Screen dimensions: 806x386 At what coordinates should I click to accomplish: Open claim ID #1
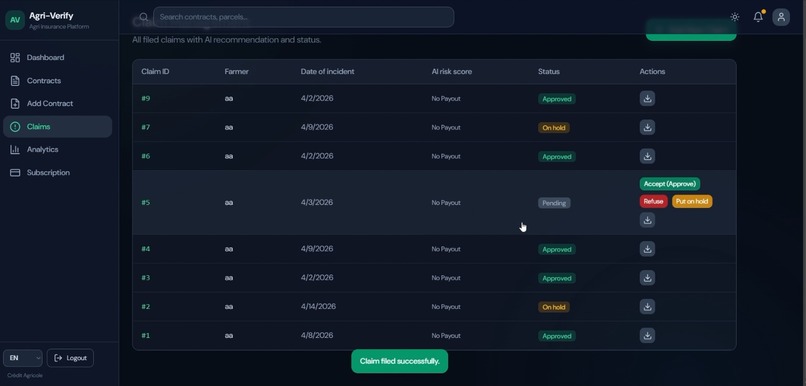pos(145,335)
